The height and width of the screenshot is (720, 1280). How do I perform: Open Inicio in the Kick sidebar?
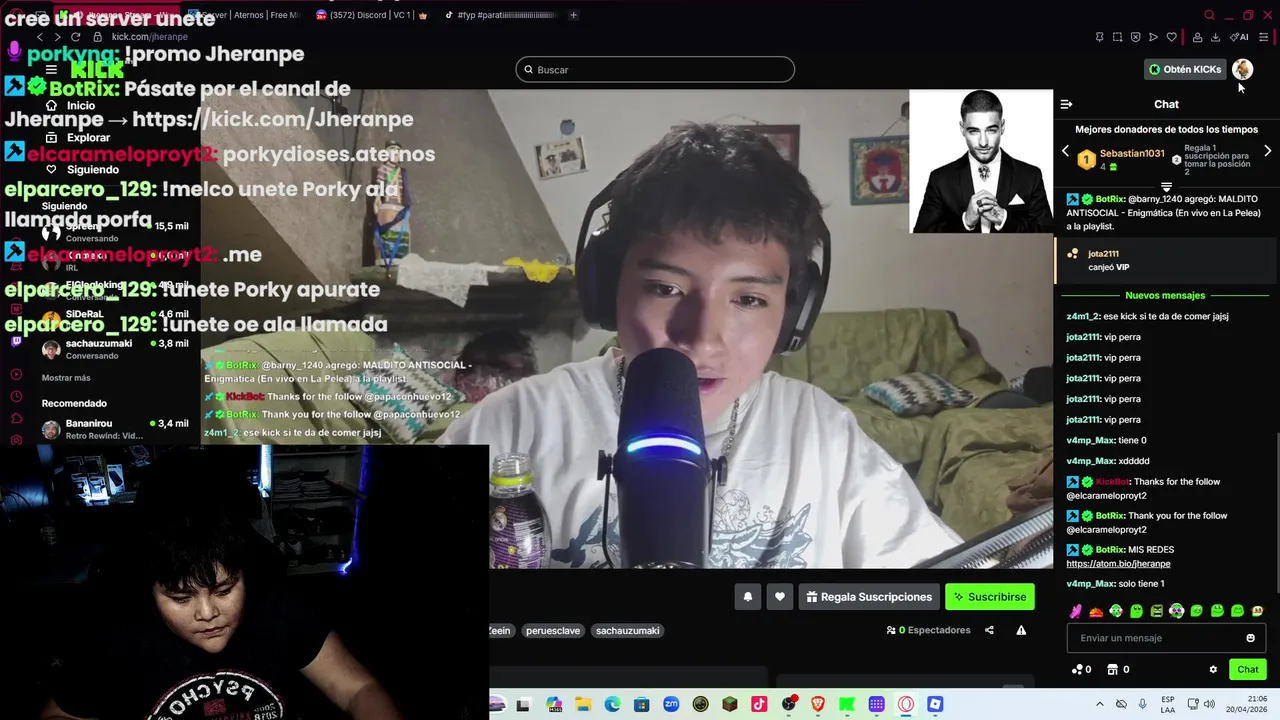70,105
